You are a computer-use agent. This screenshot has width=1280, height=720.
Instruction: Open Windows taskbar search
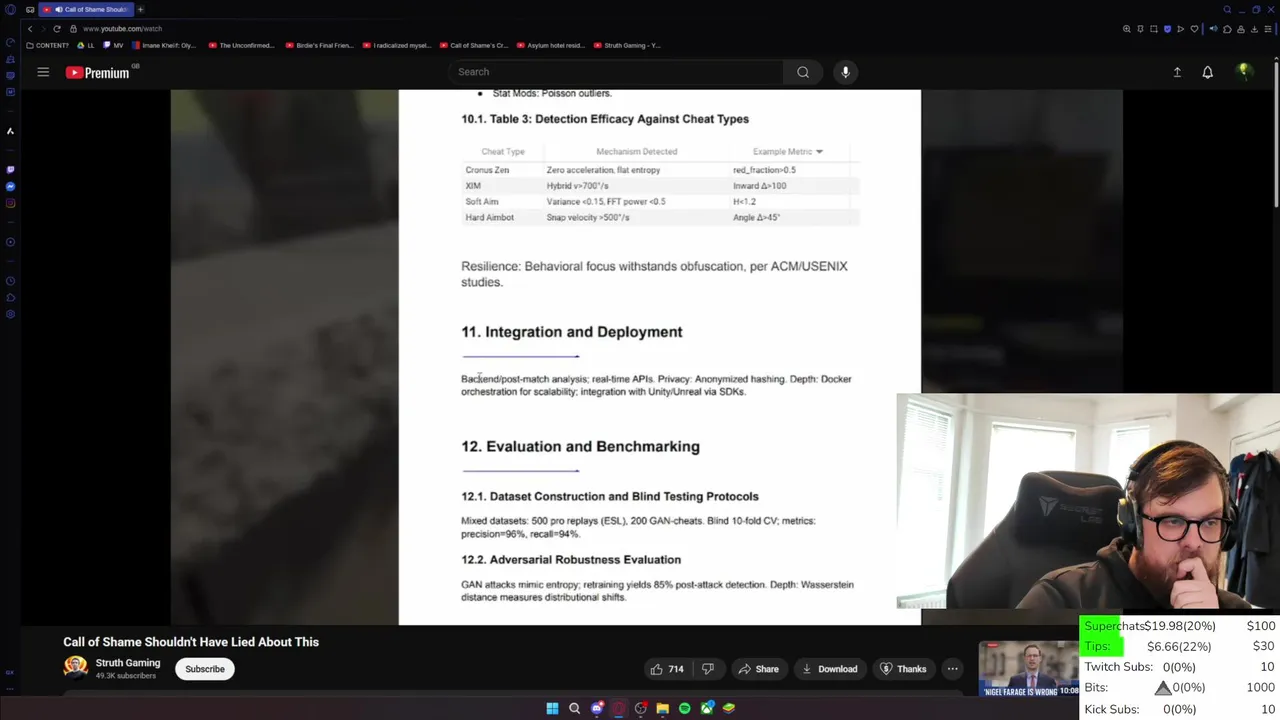pyautogui.click(x=574, y=708)
